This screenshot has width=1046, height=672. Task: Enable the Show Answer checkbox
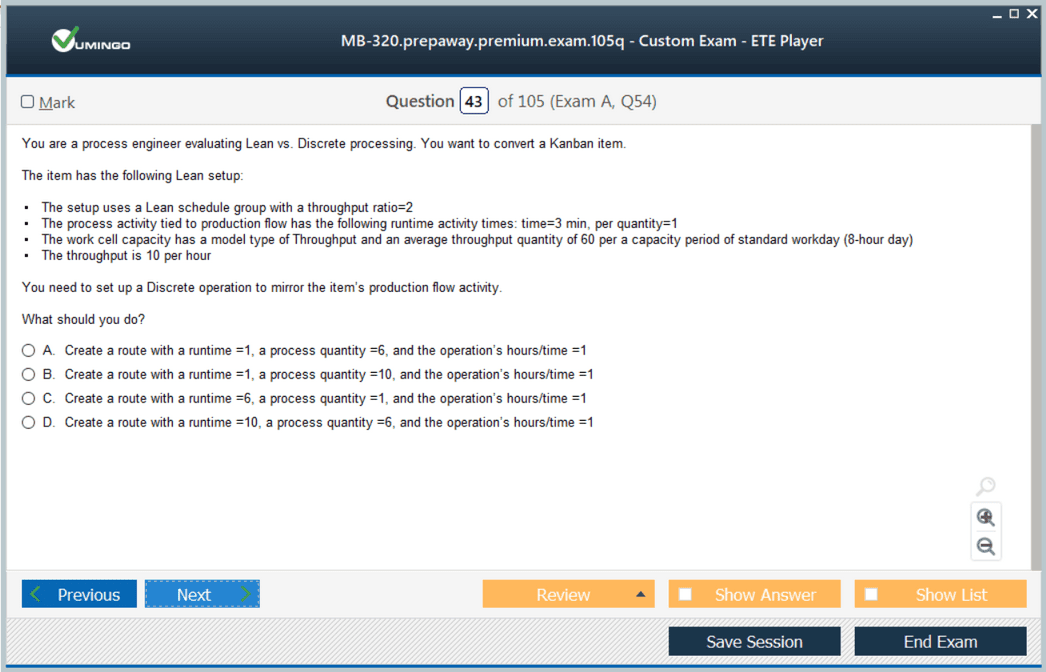click(685, 594)
